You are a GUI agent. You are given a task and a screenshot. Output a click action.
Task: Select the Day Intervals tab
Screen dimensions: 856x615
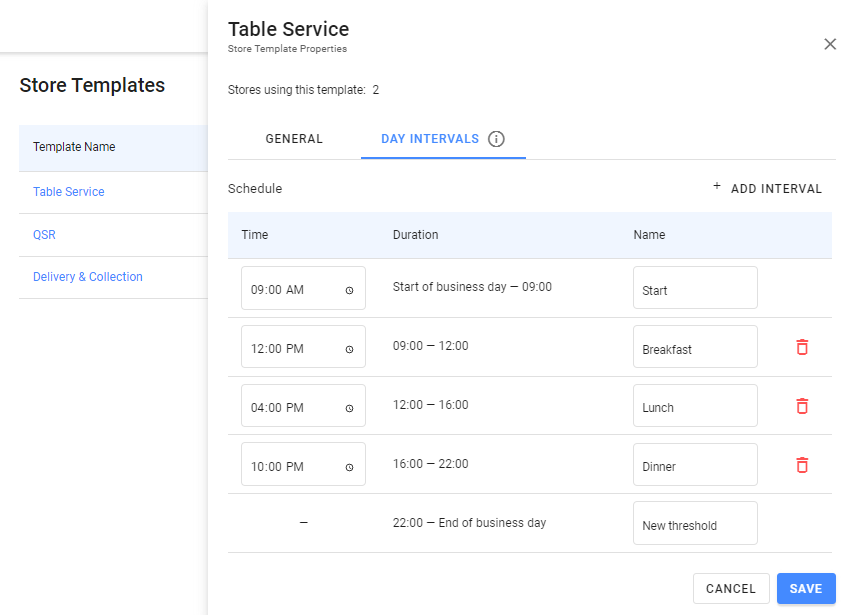point(430,139)
